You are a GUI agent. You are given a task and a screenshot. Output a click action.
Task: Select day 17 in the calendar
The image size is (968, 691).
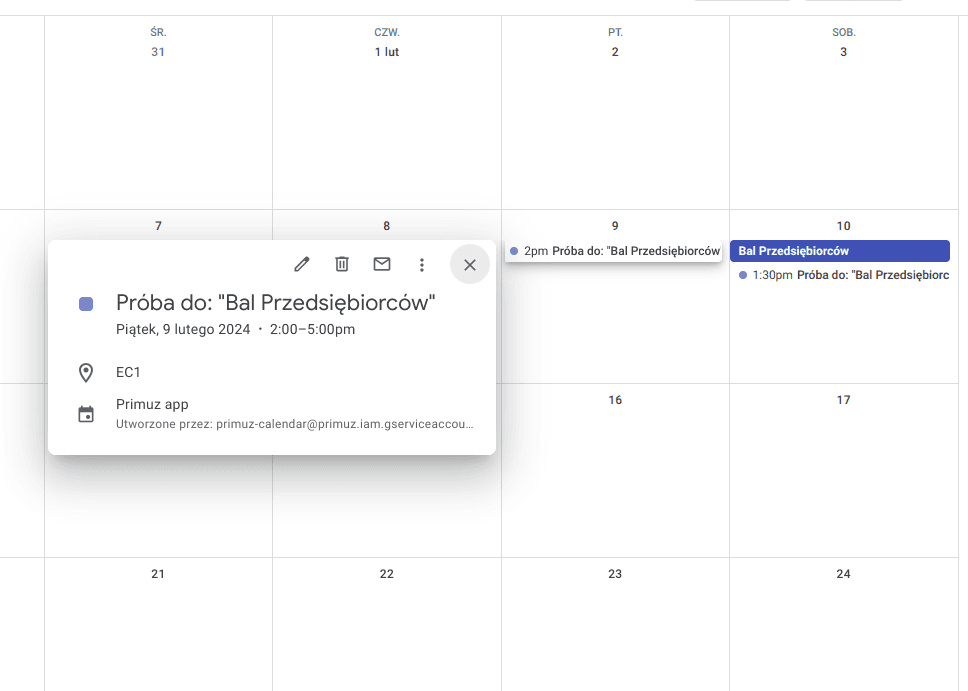(x=843, y=400)
